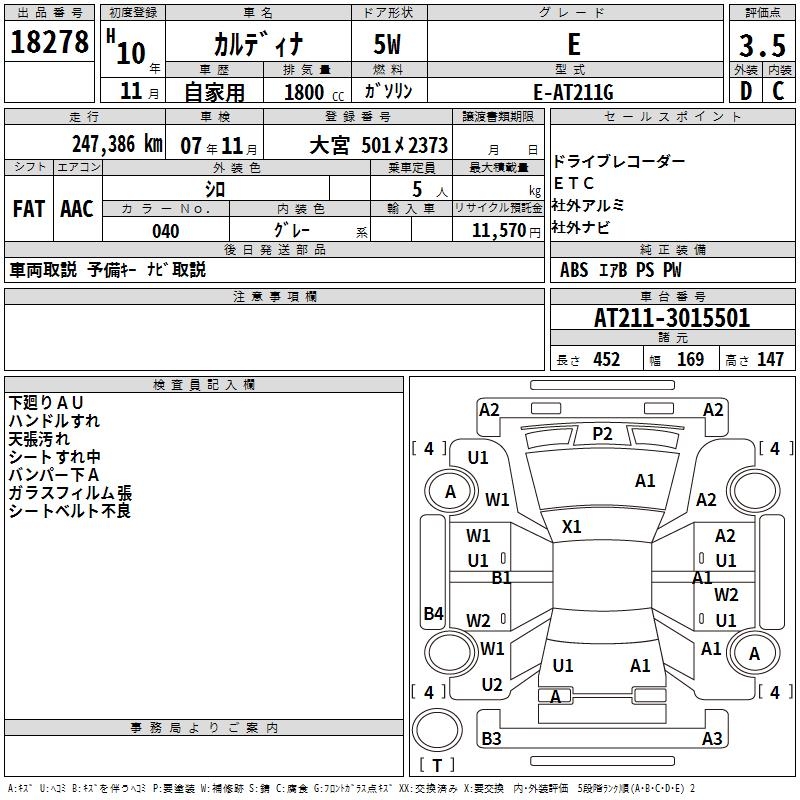Click model code E-AT211G
This screenshot has height=800, width=800.
pos(573,92)
